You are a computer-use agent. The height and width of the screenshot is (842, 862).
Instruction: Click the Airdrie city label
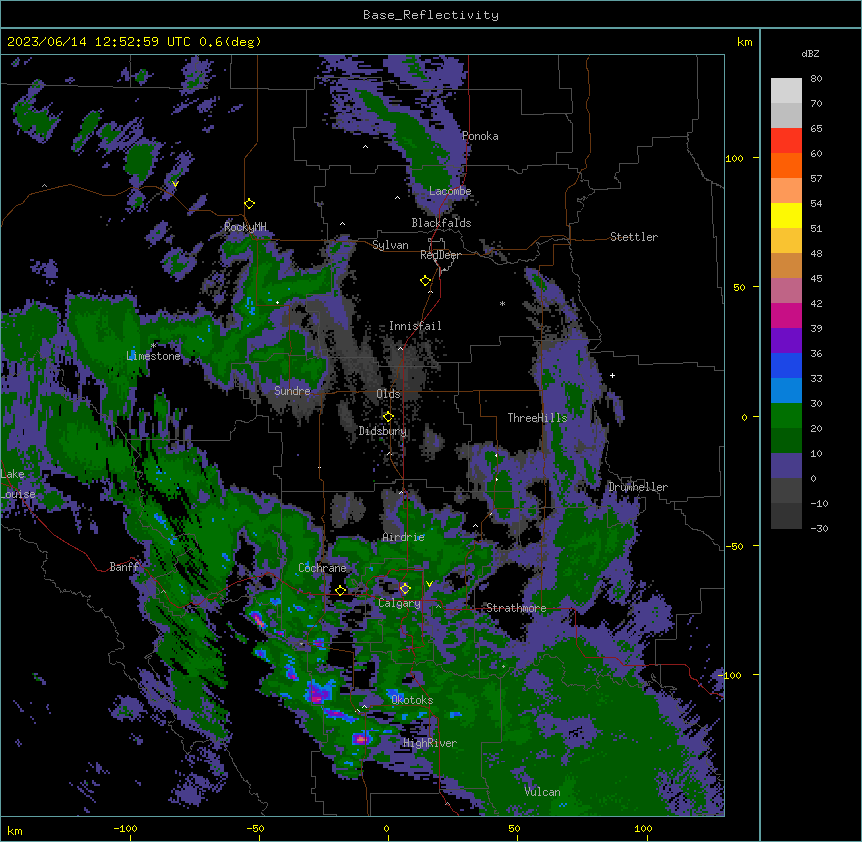(x=404, y=537)
